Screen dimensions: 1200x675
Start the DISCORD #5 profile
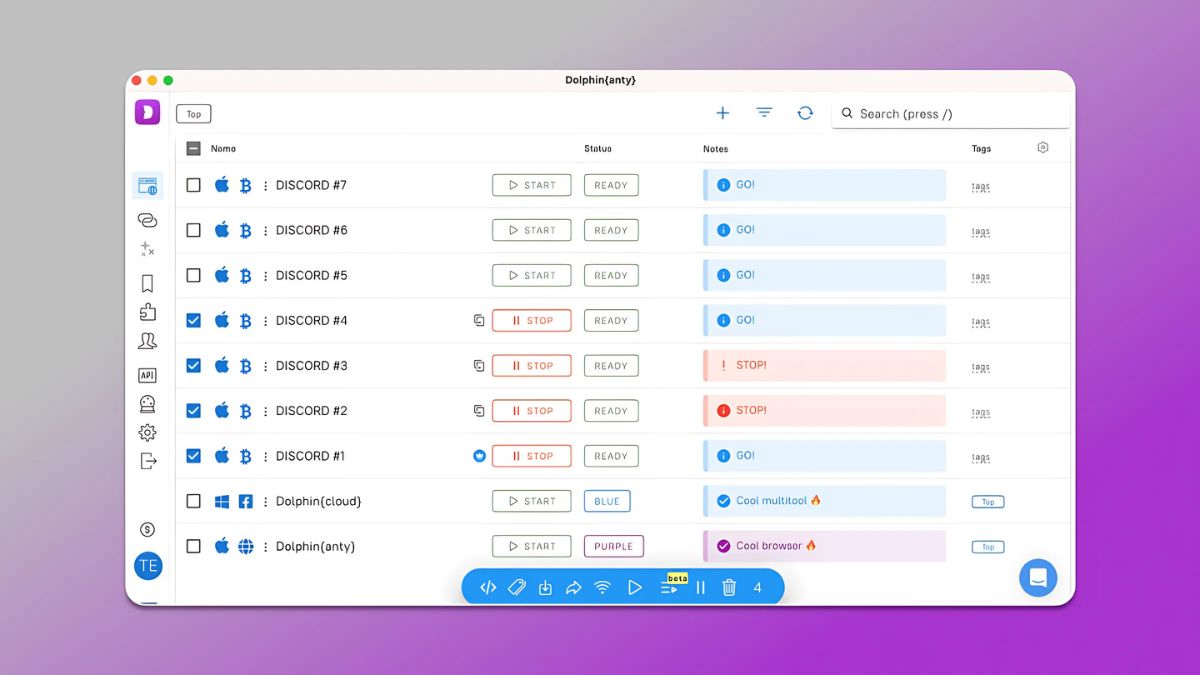532,275
